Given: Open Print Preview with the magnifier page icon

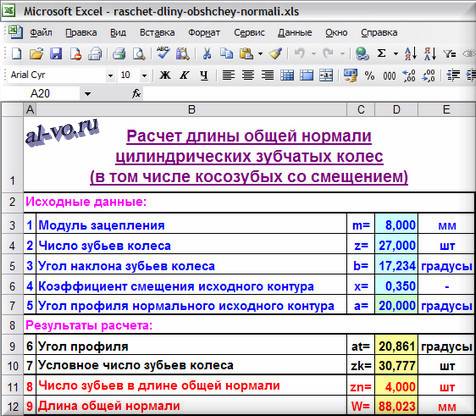Looking at the screenshot, I should click(x=139, y=54).
